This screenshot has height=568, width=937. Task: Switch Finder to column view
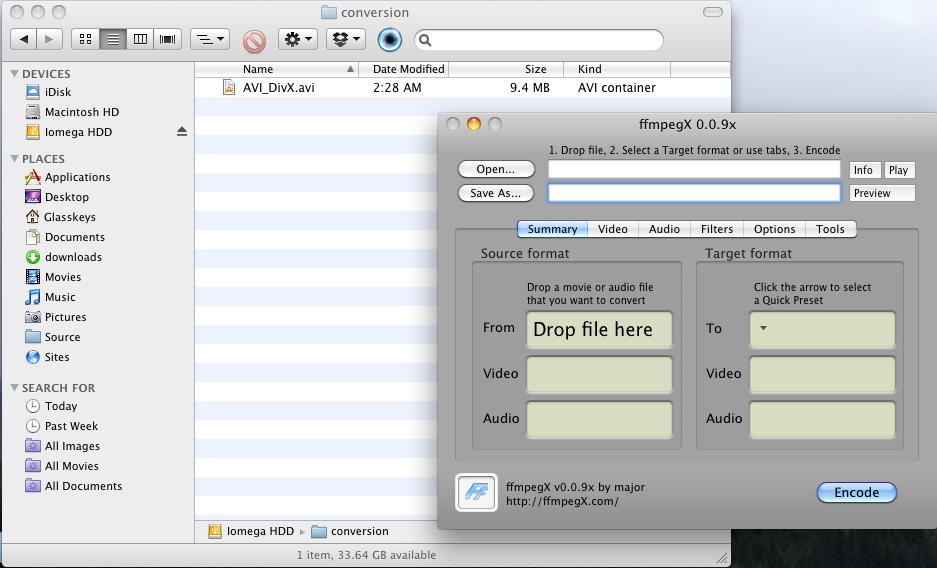pyautogui.click(x=140, y=40)
